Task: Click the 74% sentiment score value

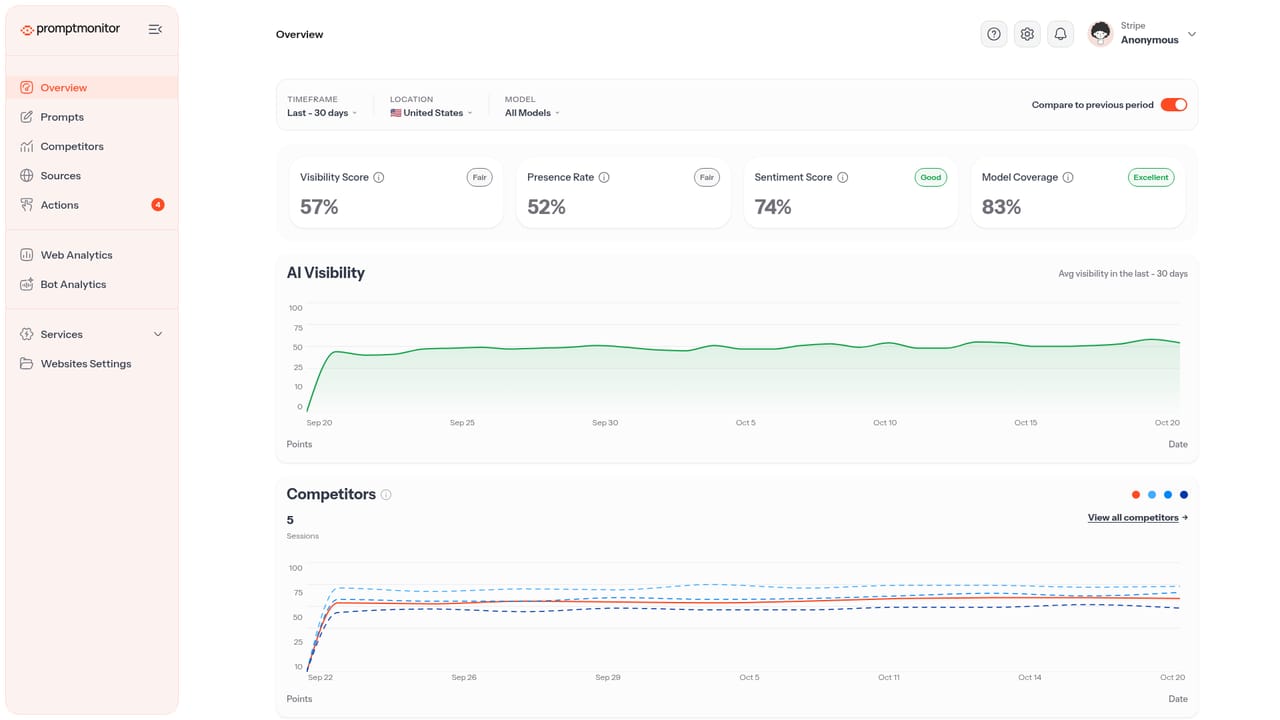Action: 773,207
